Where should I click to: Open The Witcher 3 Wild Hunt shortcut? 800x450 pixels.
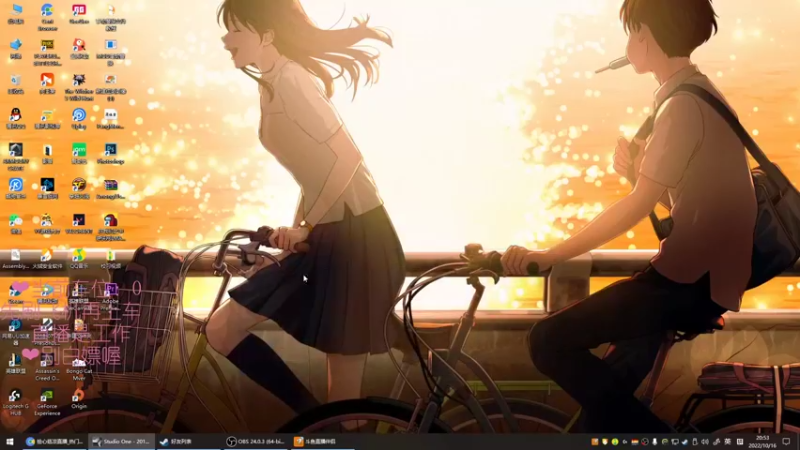[79, 87]
